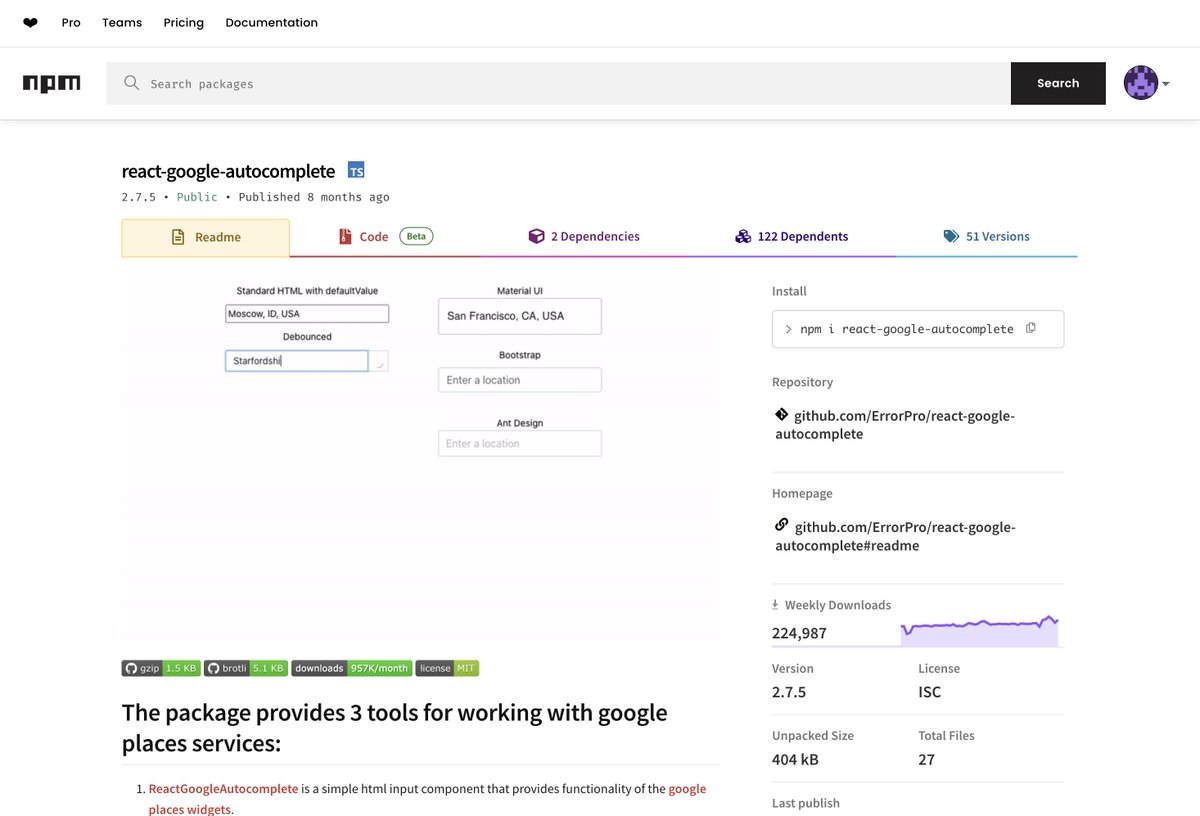Click the Dependents cubes icon

pos(743,237)
